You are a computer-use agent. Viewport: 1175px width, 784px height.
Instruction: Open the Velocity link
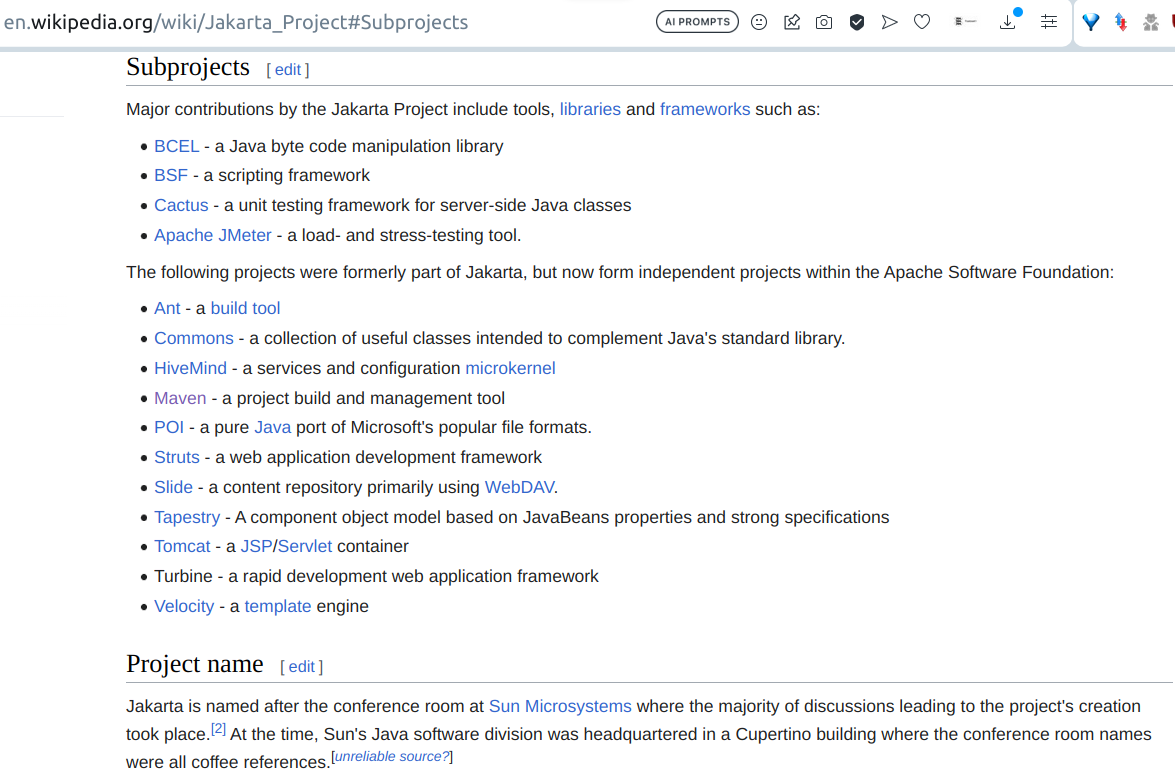[184, 606]
